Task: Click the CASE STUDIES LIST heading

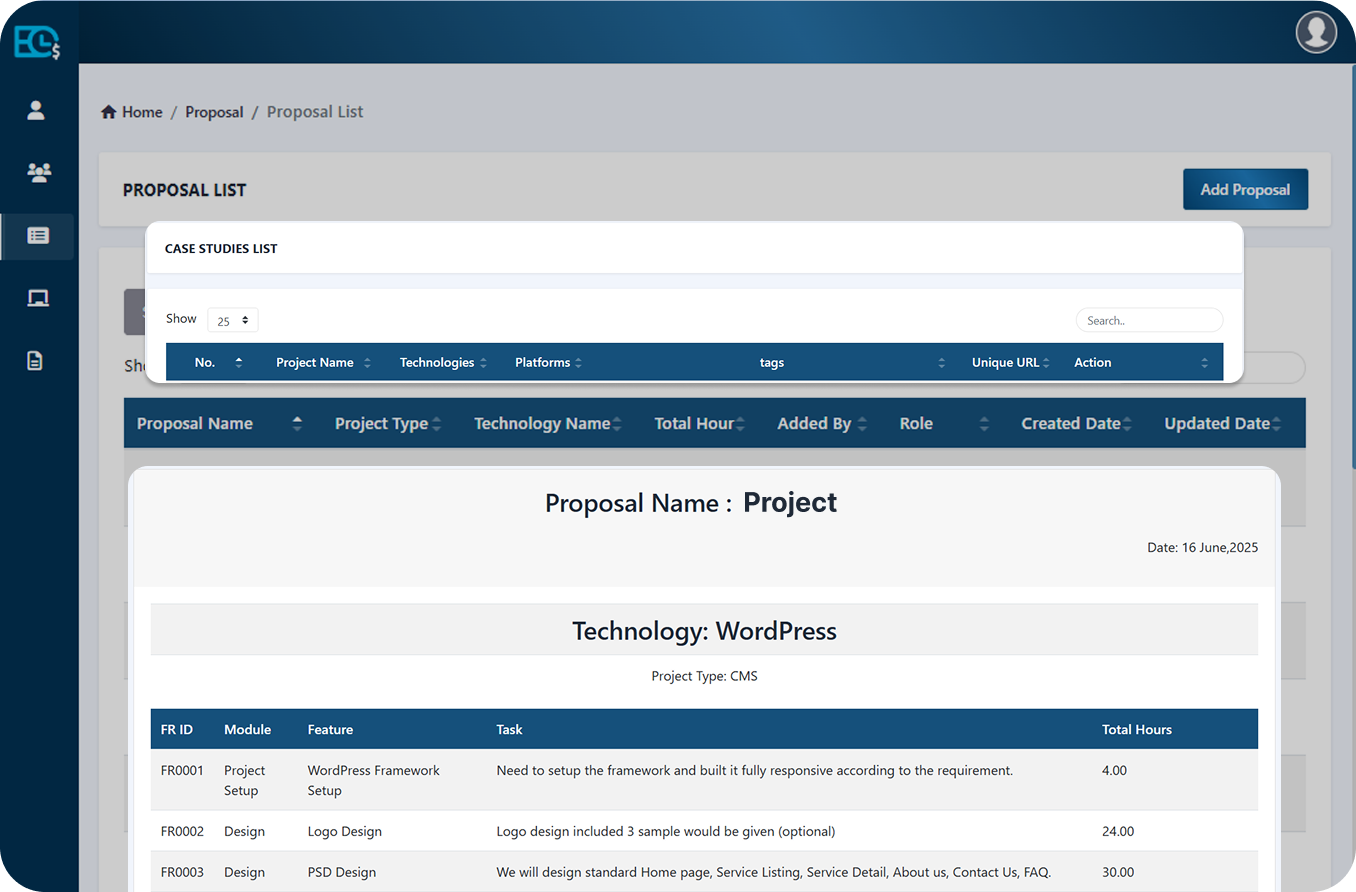Action: [221, 248]
